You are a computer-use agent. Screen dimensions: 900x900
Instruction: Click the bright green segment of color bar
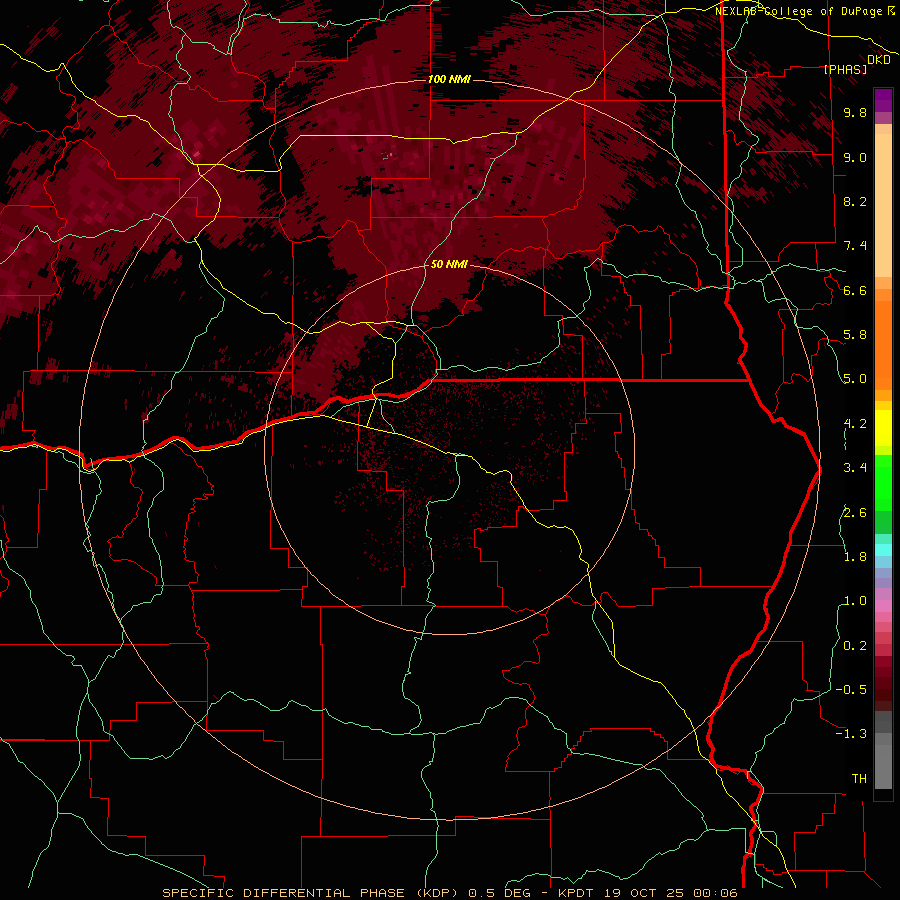point(883,483)
